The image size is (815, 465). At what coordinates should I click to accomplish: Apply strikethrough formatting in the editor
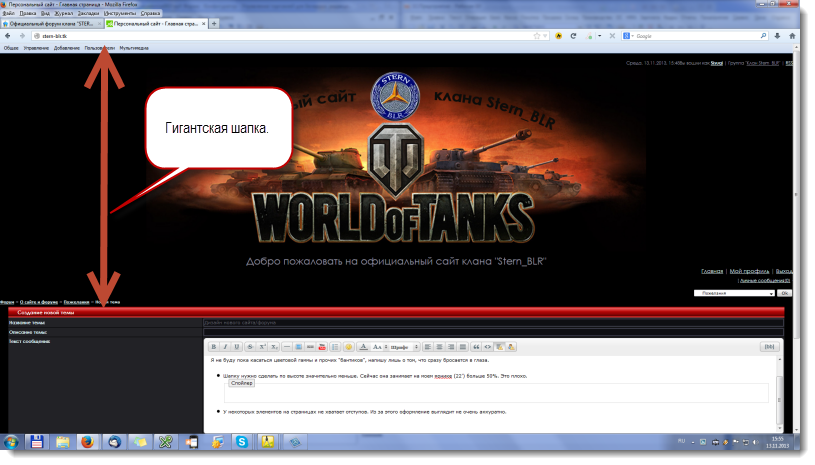(250, 347)
